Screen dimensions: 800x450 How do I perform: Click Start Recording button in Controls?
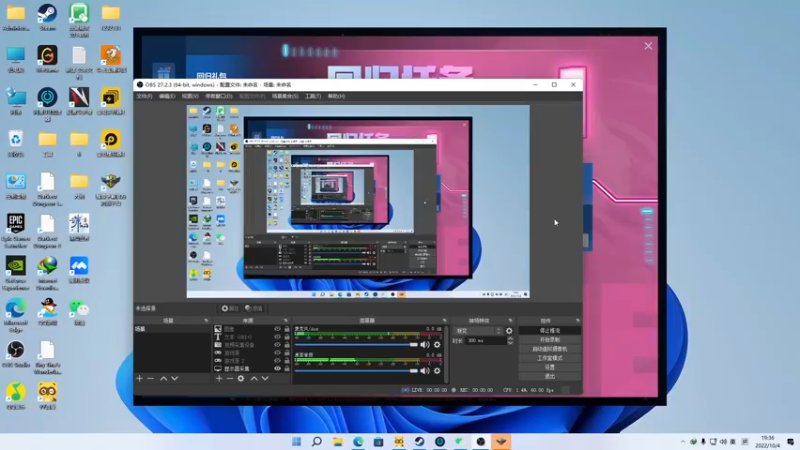[x=549, y=340]
